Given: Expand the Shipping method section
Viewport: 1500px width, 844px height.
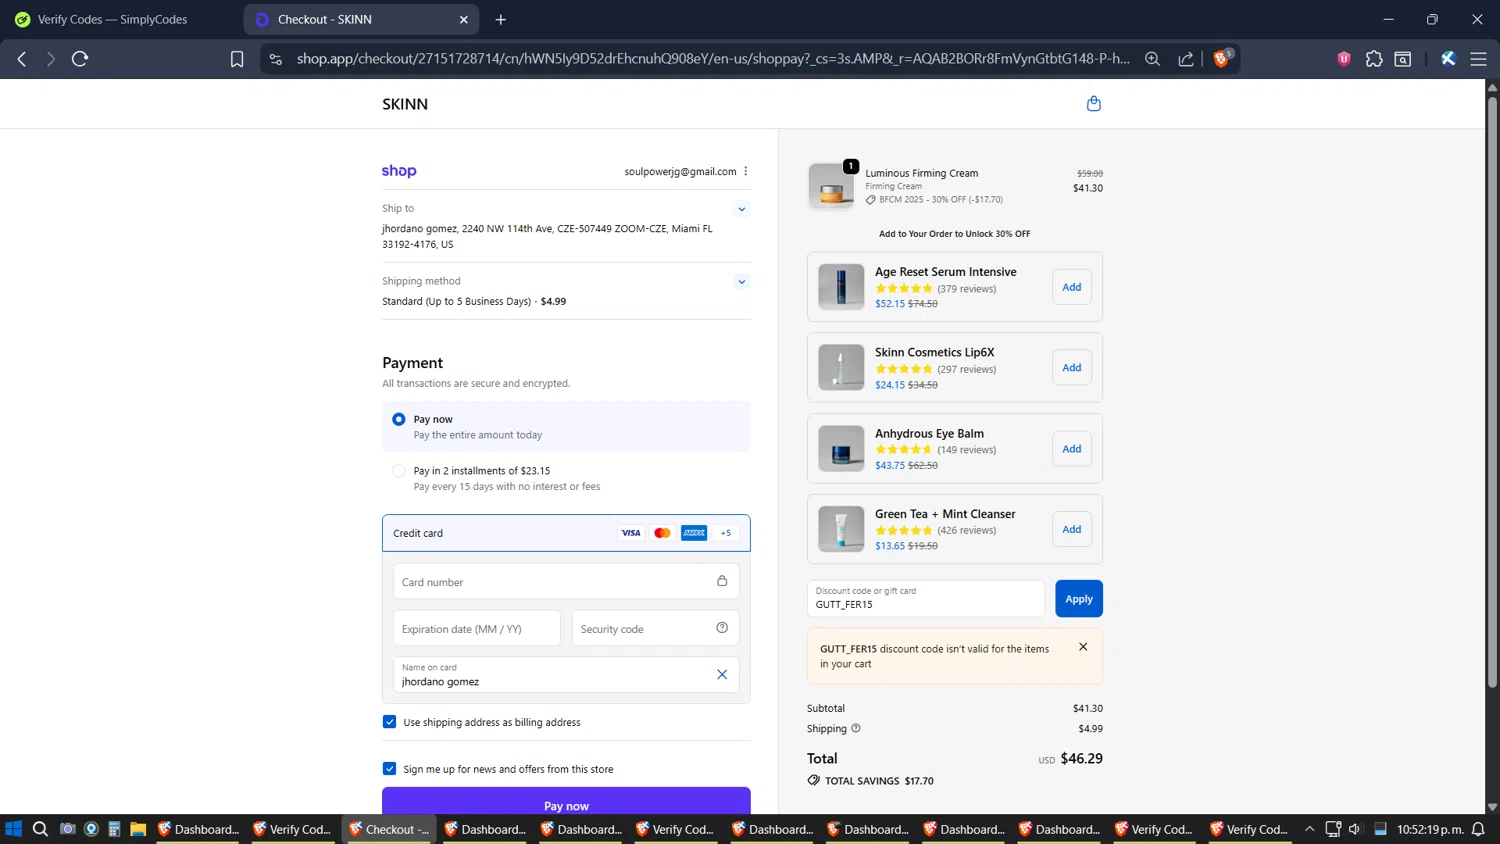Looking at the screenshot, I should (742, 282).
